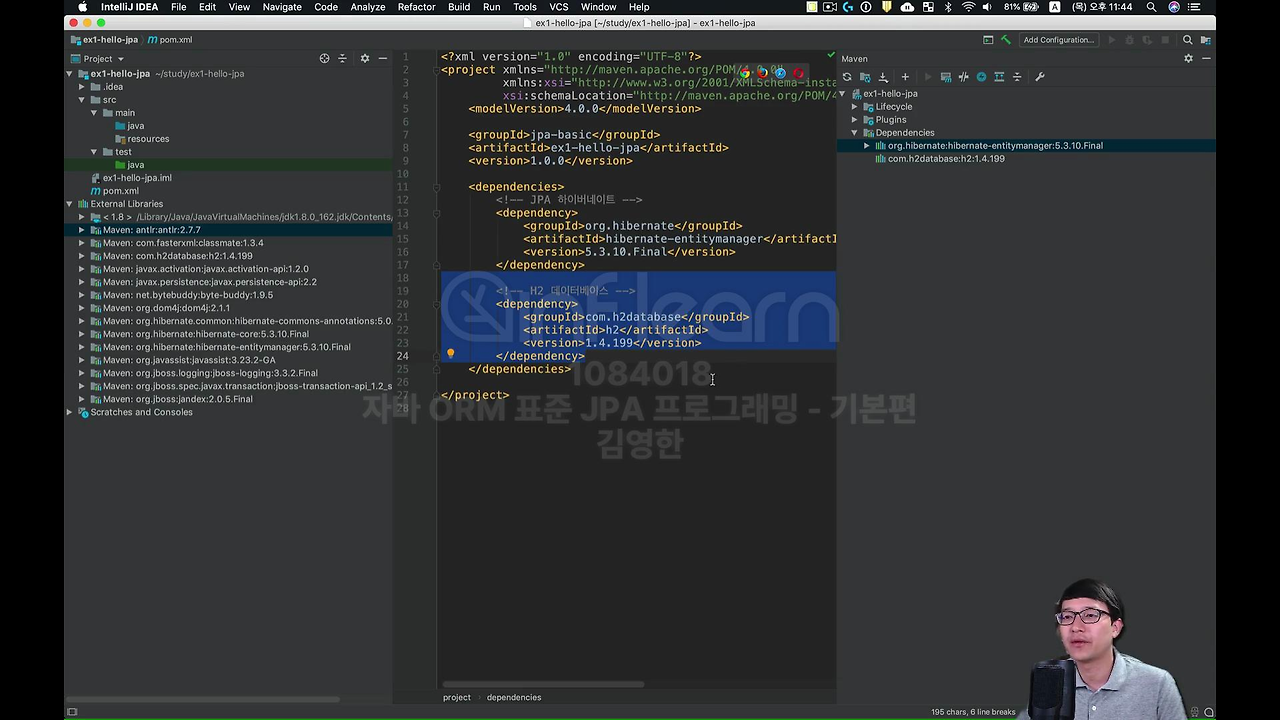Click Download Sources and Documentation icon

(x=883, y=77)
